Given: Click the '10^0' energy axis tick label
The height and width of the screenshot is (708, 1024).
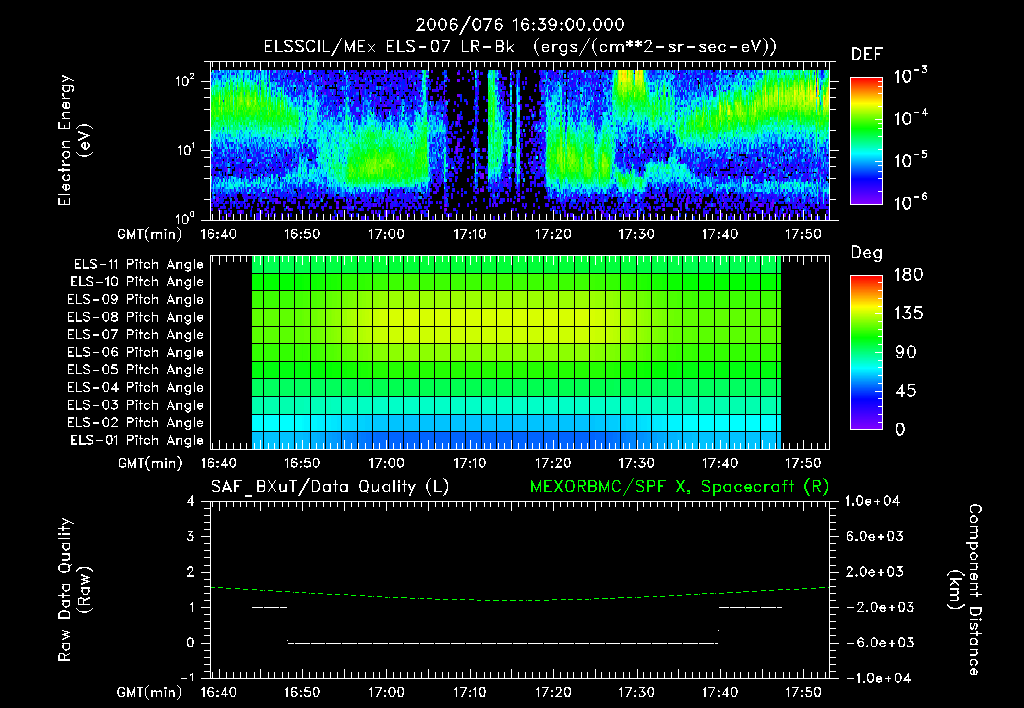Looking at the screenshot, I should click(186, 218).
